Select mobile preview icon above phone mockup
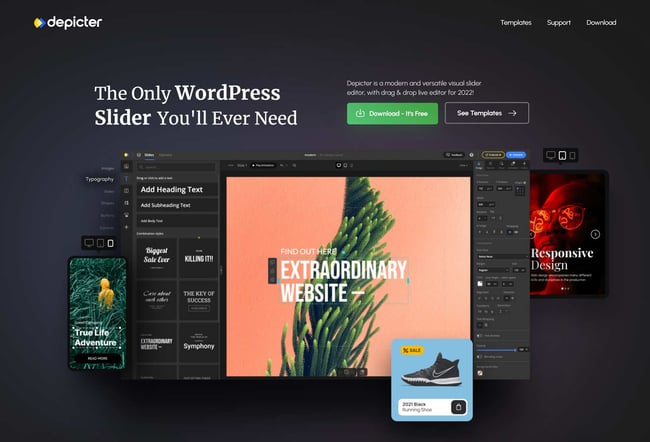650x442 pixels. point(110,243)
